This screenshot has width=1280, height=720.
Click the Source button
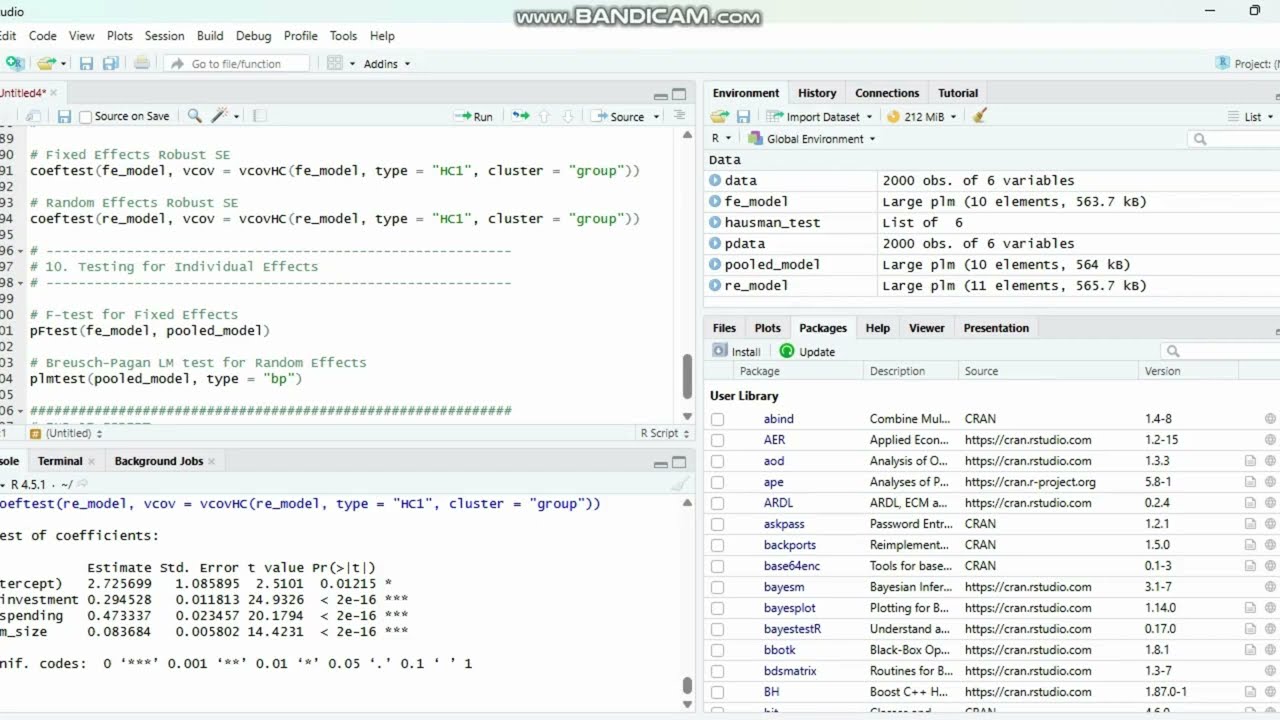pos(618,116)
